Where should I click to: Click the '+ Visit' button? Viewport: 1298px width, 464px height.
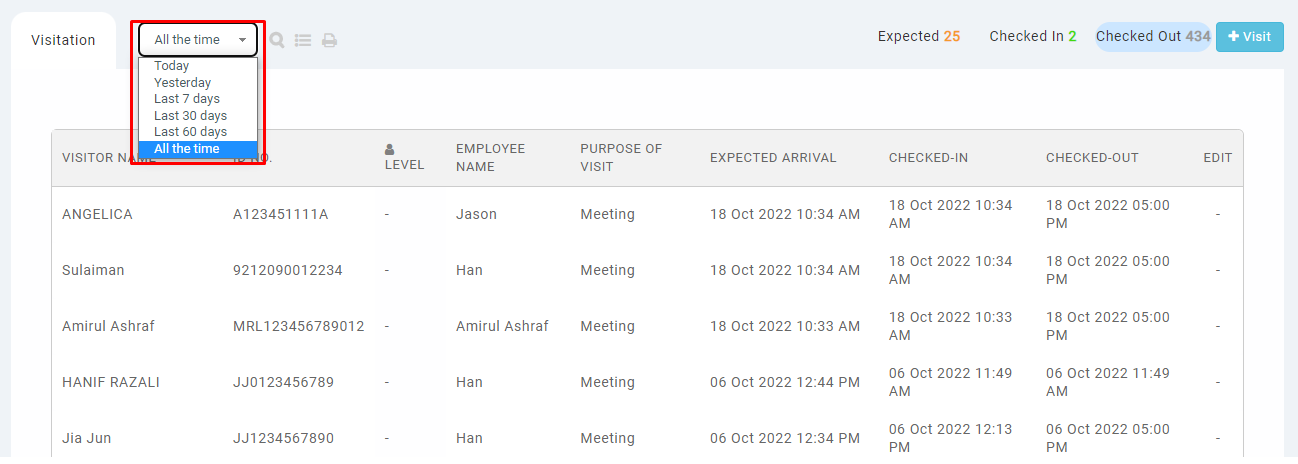pos(1249,37)
